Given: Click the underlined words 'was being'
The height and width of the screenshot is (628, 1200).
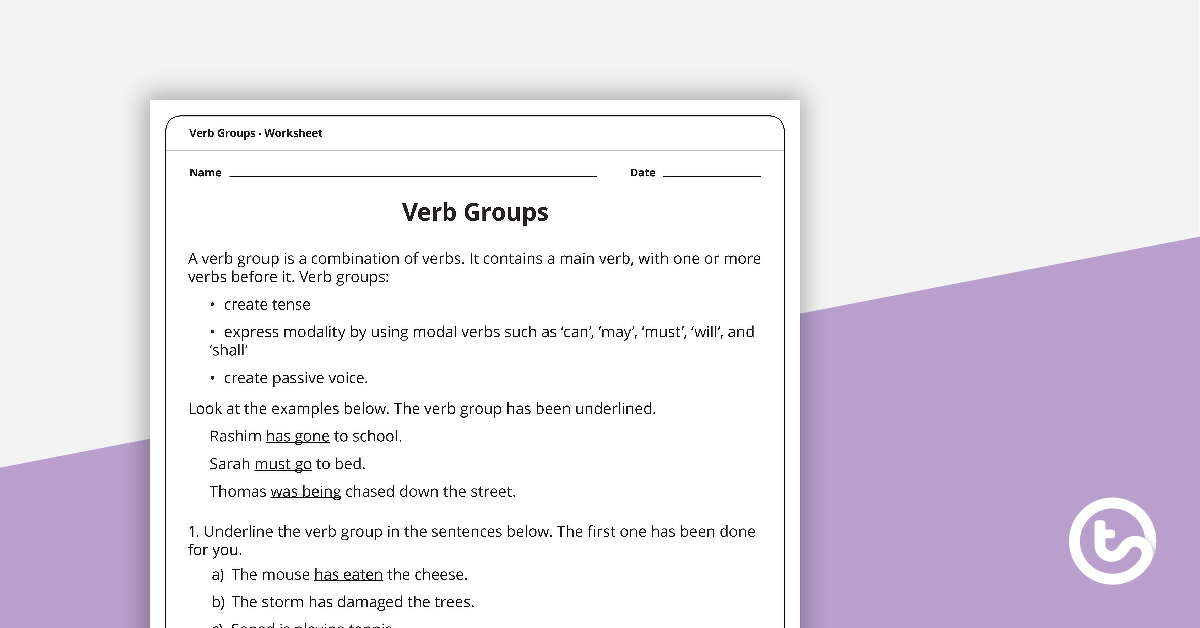Looking at the screenshot, I should [305, 492].
